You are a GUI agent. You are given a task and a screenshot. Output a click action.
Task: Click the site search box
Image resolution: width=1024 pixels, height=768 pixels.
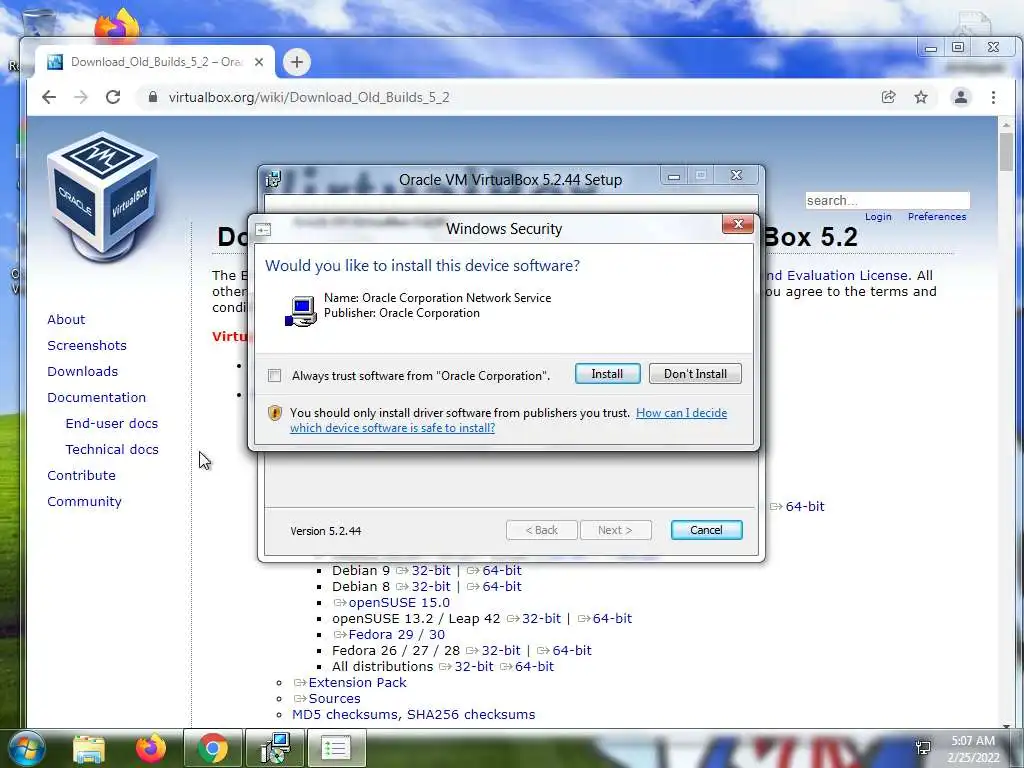coord(888,200)
